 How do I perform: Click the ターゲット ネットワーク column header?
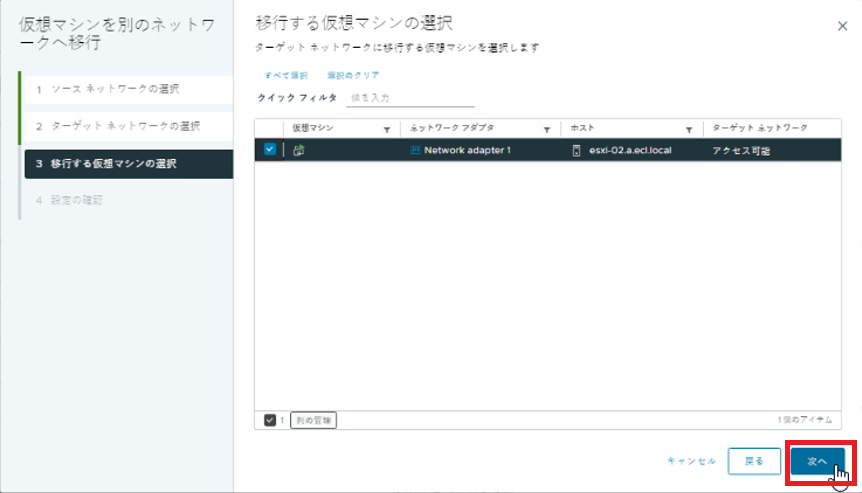point(760,129)
